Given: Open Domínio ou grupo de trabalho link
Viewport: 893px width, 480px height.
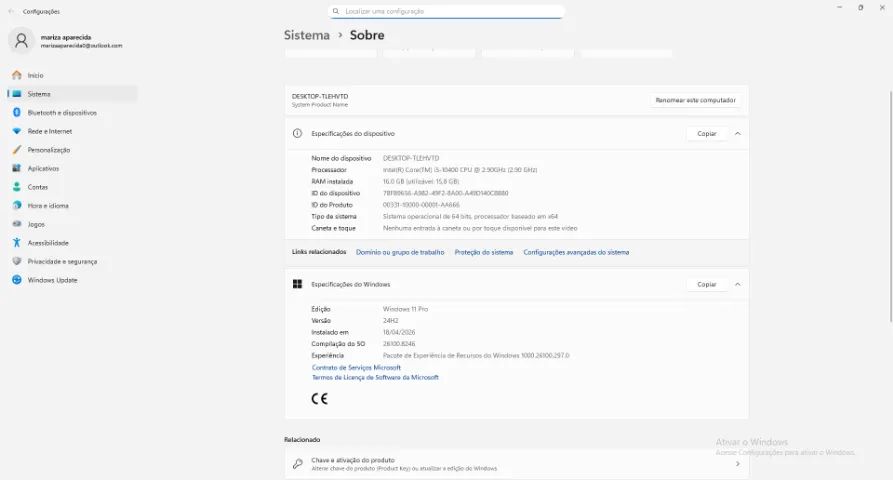Looking at the screenshot, I should (x=400, y=252).
